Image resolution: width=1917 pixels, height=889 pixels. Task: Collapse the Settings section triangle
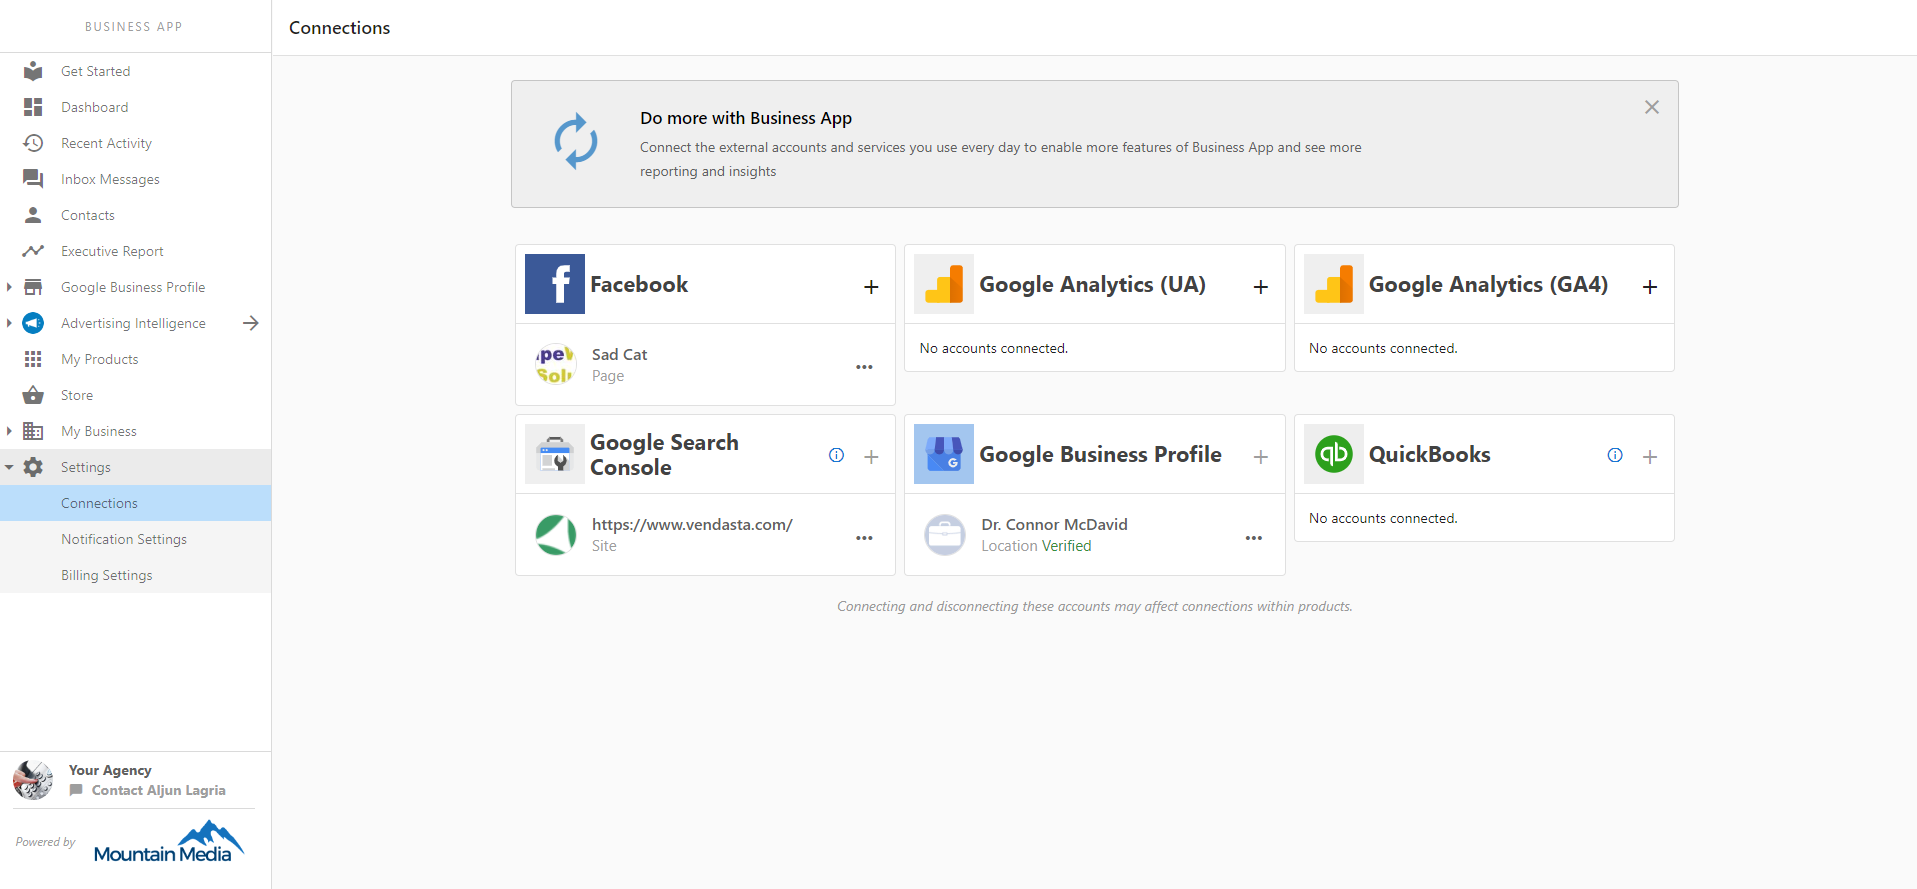pos(9,467)
